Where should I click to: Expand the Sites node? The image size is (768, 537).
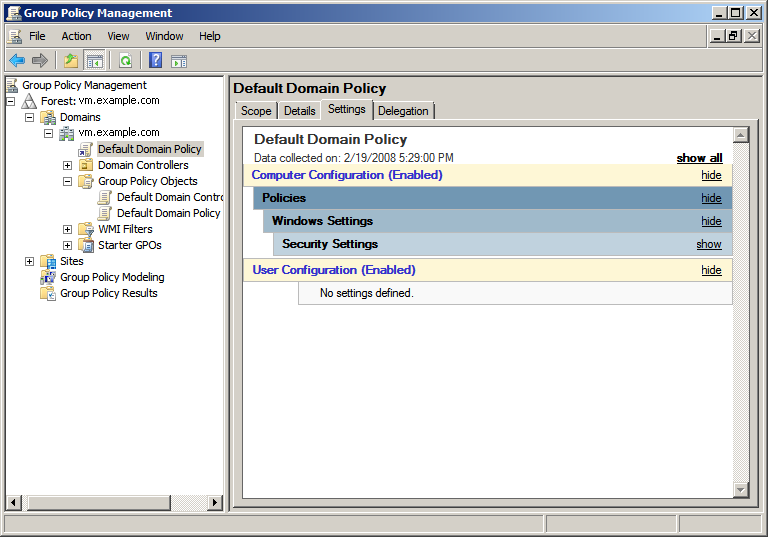click(x=29, y=262)
